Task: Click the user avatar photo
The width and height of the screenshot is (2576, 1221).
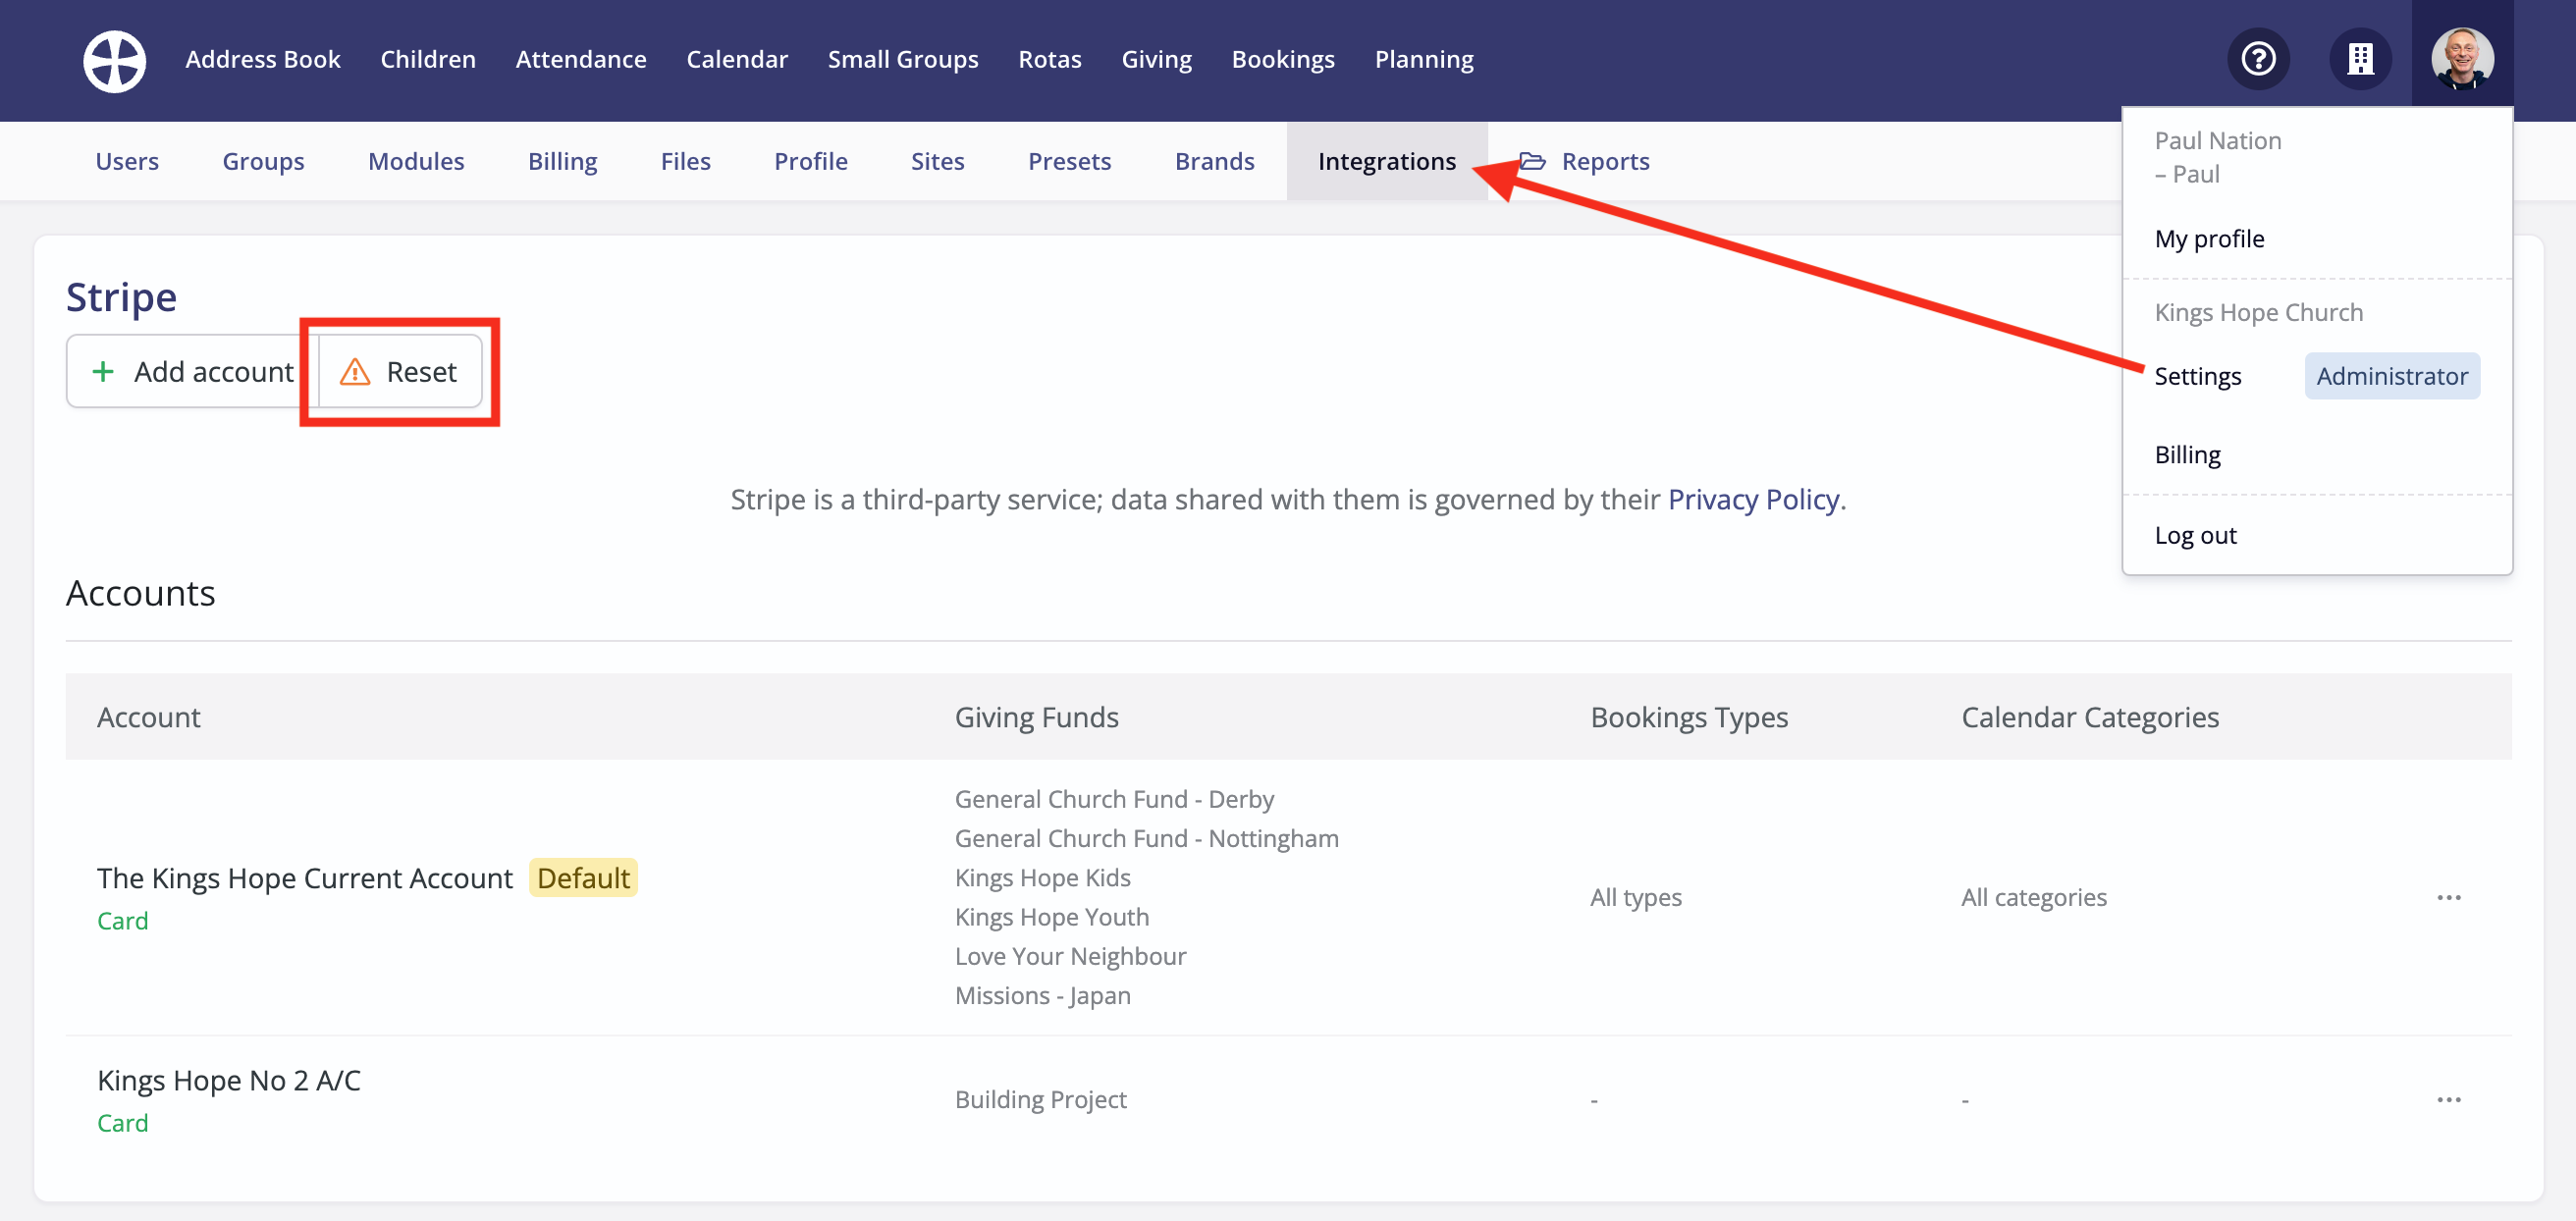Action: point(2462,59)
